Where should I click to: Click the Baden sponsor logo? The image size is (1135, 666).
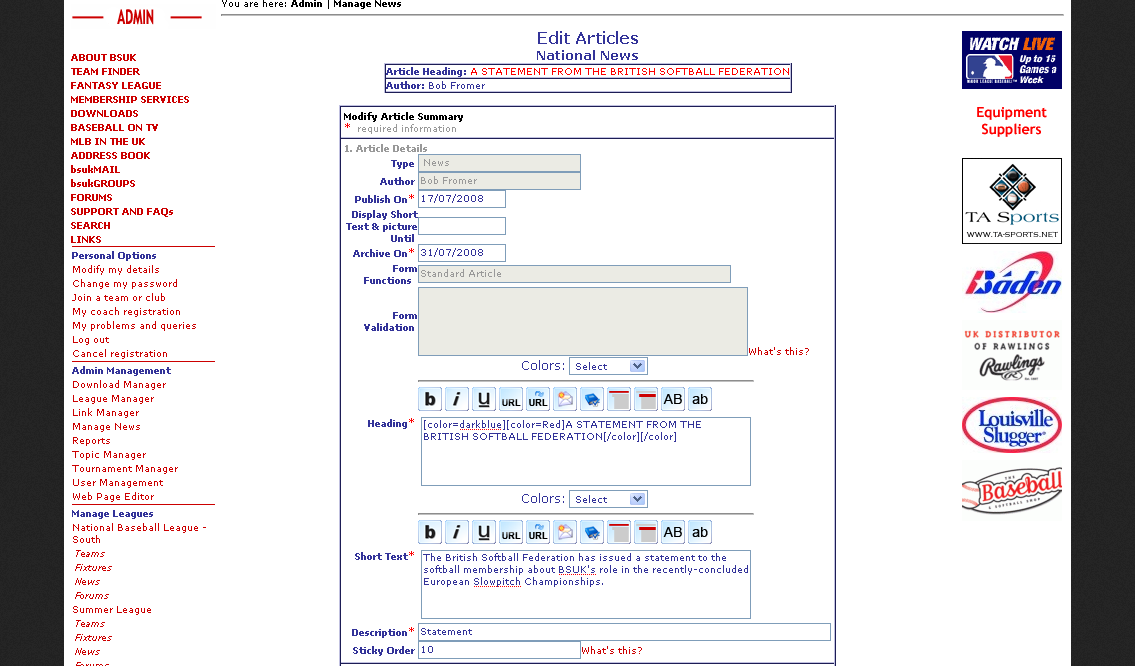pyautogui.click(x=1011, y=282)
